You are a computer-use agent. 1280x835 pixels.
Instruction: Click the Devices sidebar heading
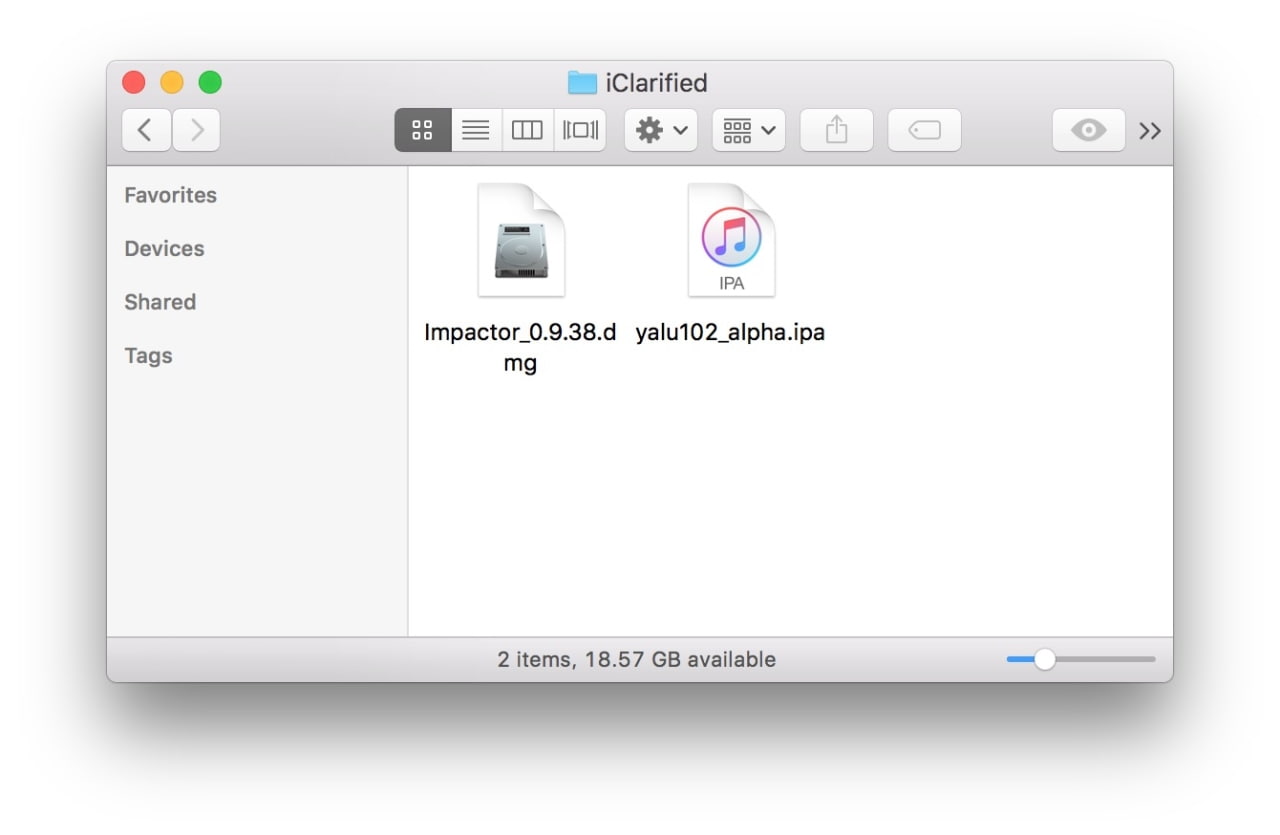coord(164,249)
